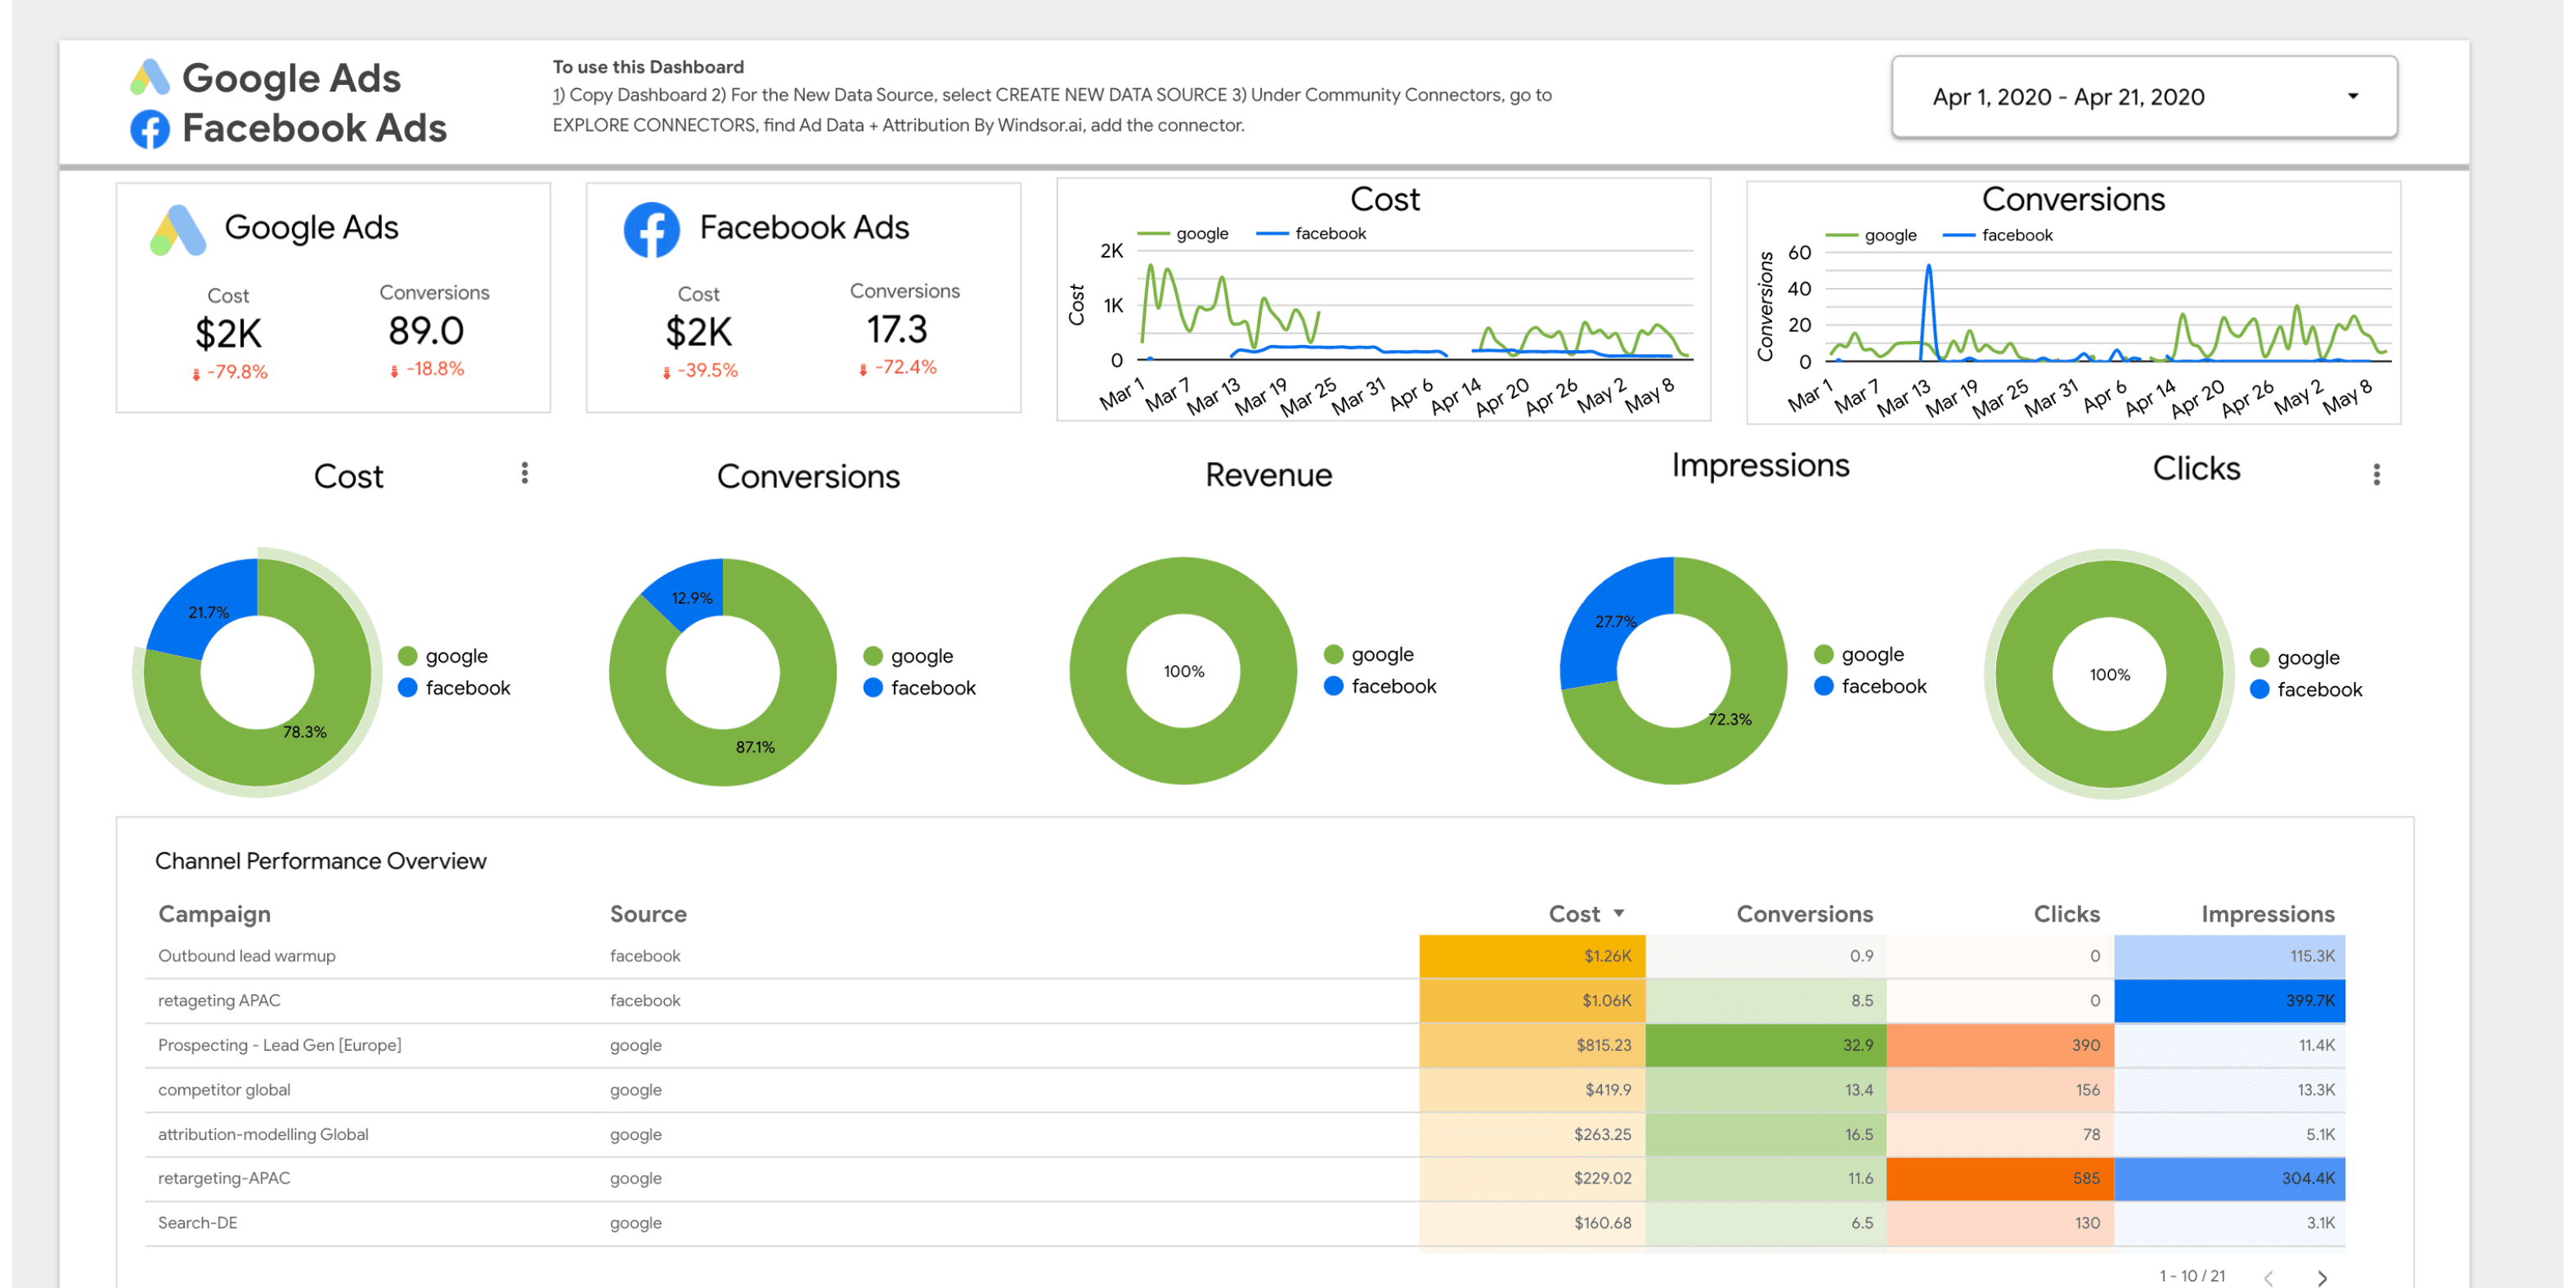Select the Search-DE campaign row
The image size is (2576, 1288).
click(1245, 1223)
